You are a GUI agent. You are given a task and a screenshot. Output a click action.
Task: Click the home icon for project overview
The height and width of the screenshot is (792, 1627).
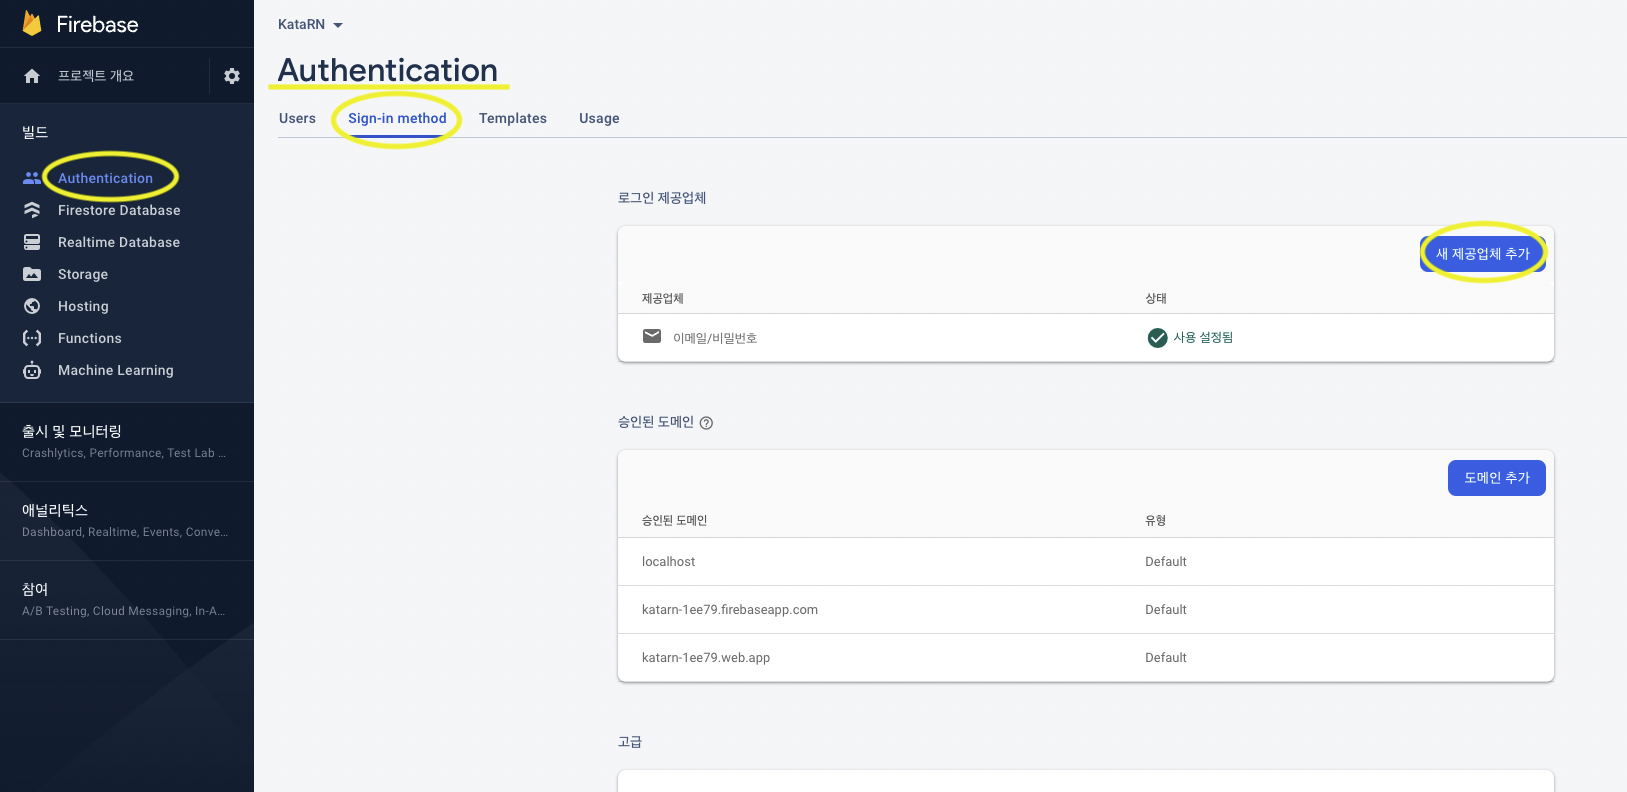click(x=32, y=76)
